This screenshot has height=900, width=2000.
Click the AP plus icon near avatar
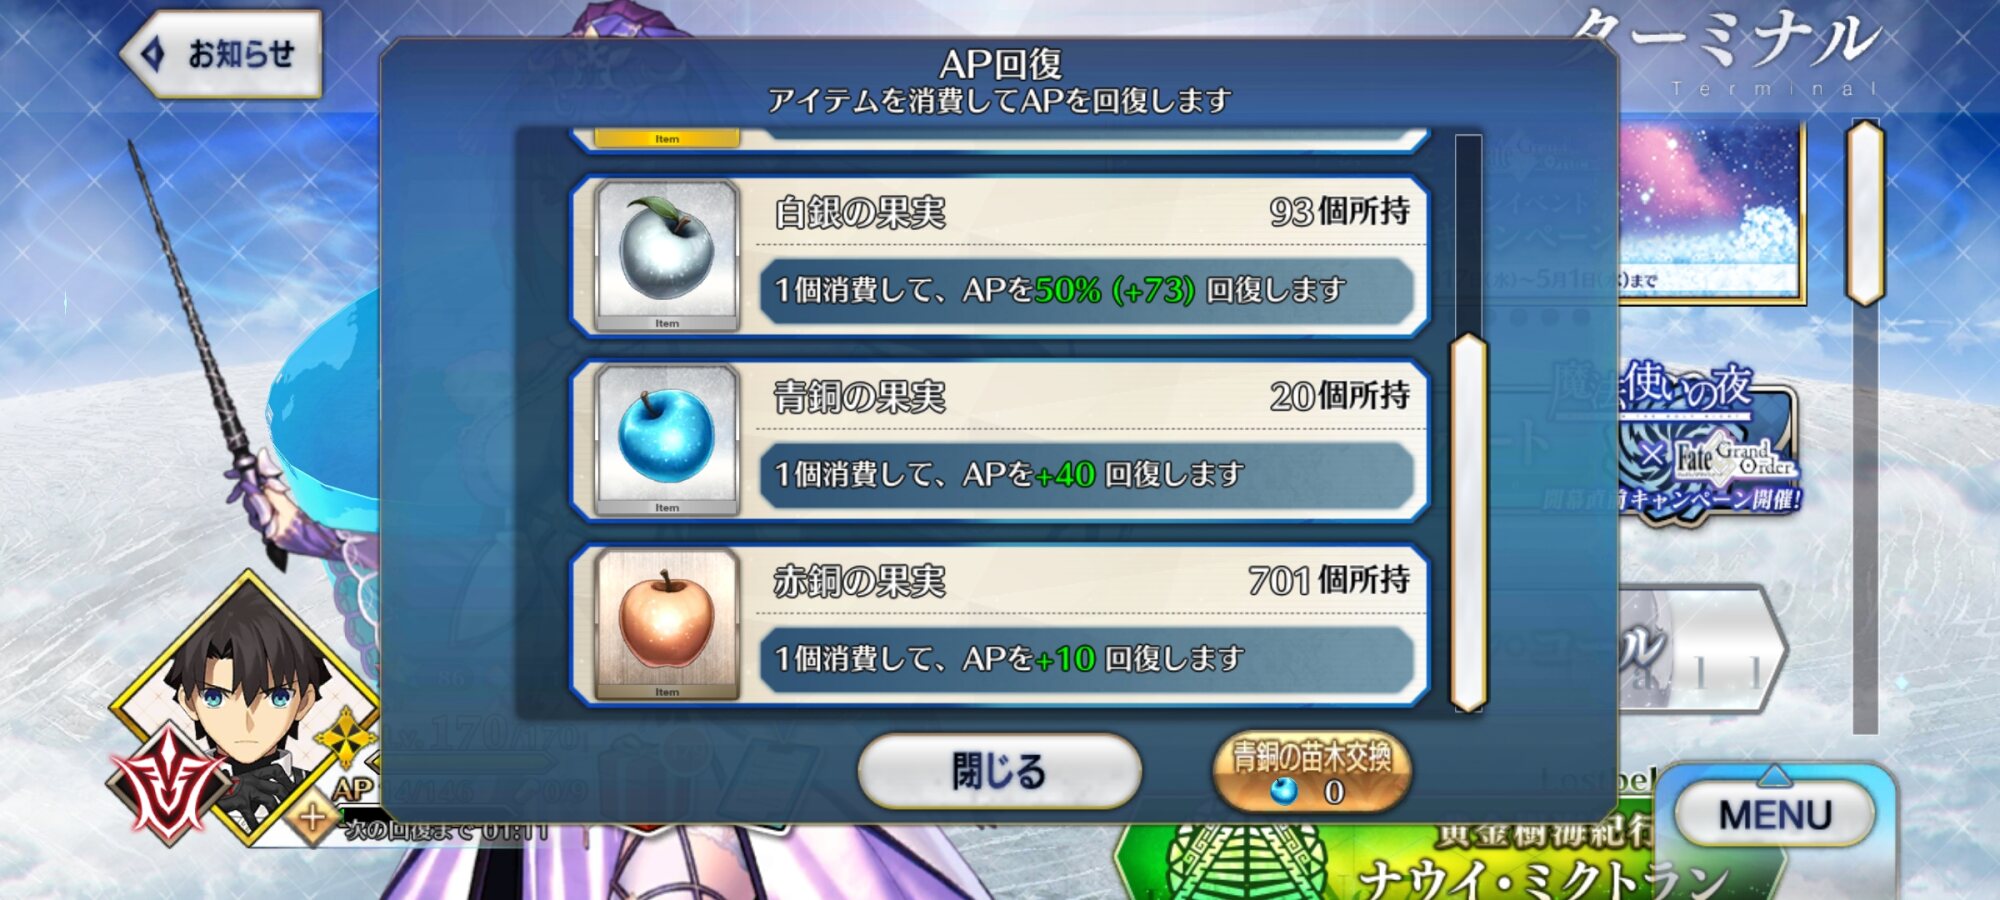tap(312, 818)
